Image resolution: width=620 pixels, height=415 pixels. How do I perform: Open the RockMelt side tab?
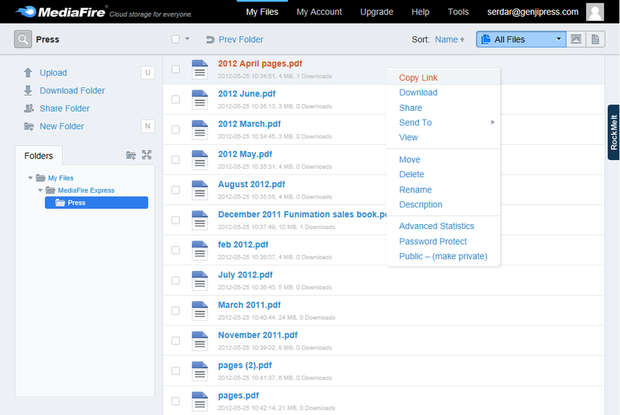click(614, 132)
